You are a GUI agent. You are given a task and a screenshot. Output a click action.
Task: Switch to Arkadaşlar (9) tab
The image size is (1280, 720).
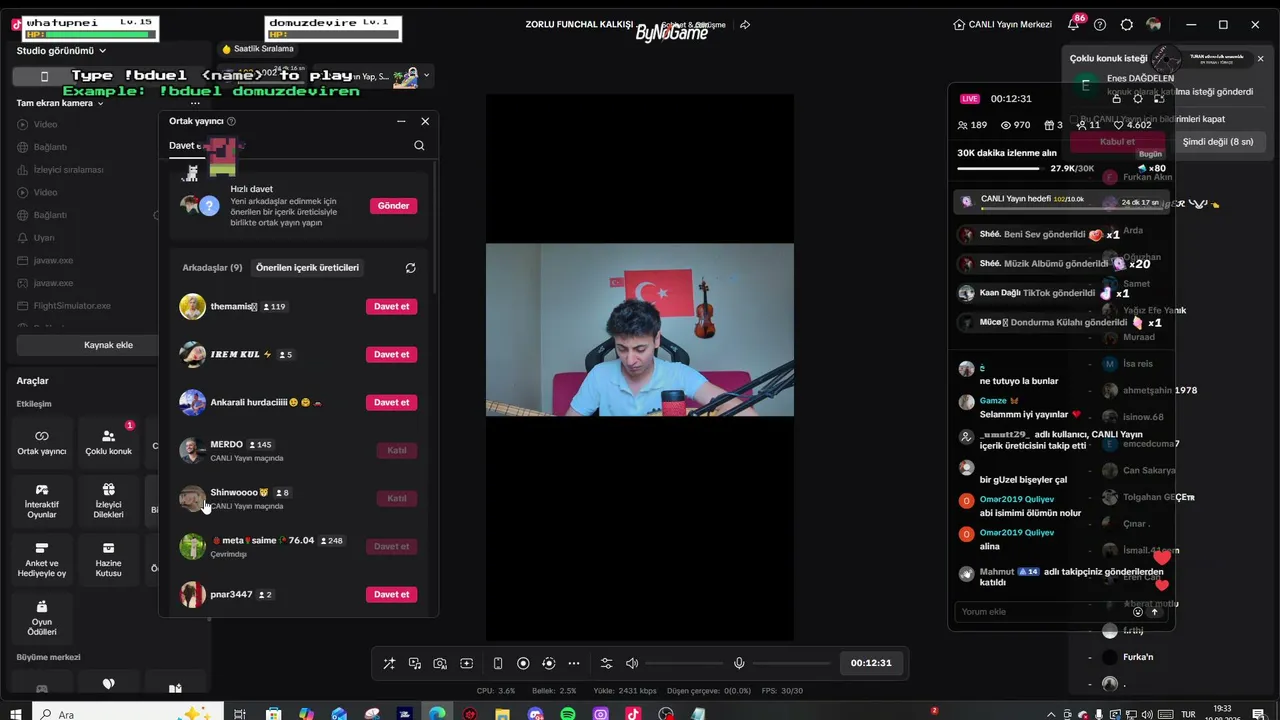point(212,268)
